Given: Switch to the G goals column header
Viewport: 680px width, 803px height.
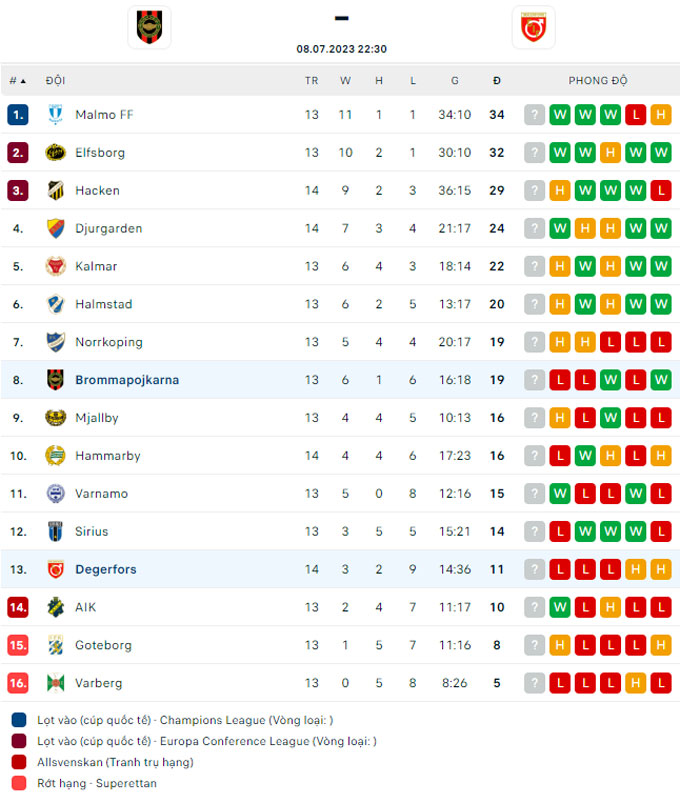Looking at the screenshot, I should [x=455, y=80].
